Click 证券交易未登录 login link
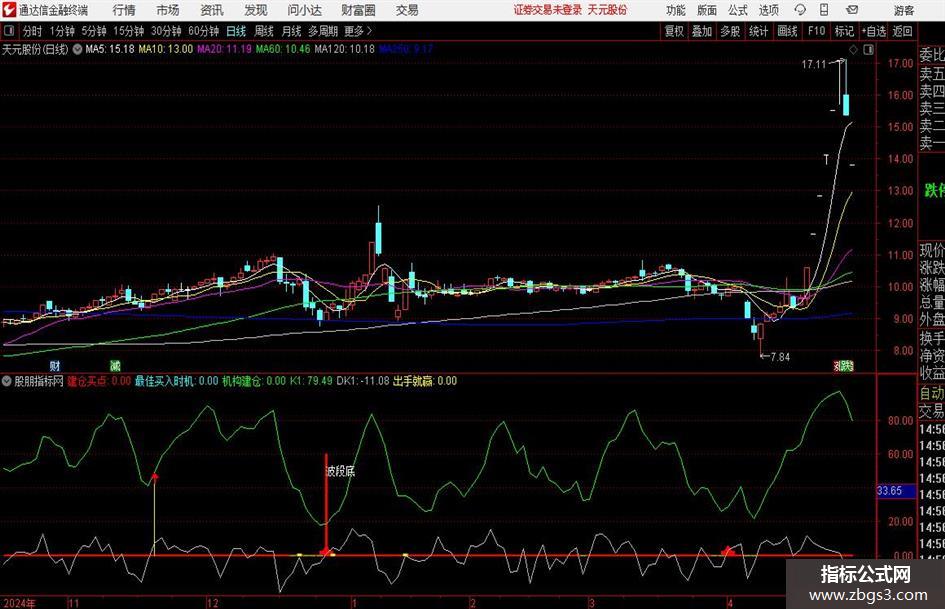 coord(548,10)
